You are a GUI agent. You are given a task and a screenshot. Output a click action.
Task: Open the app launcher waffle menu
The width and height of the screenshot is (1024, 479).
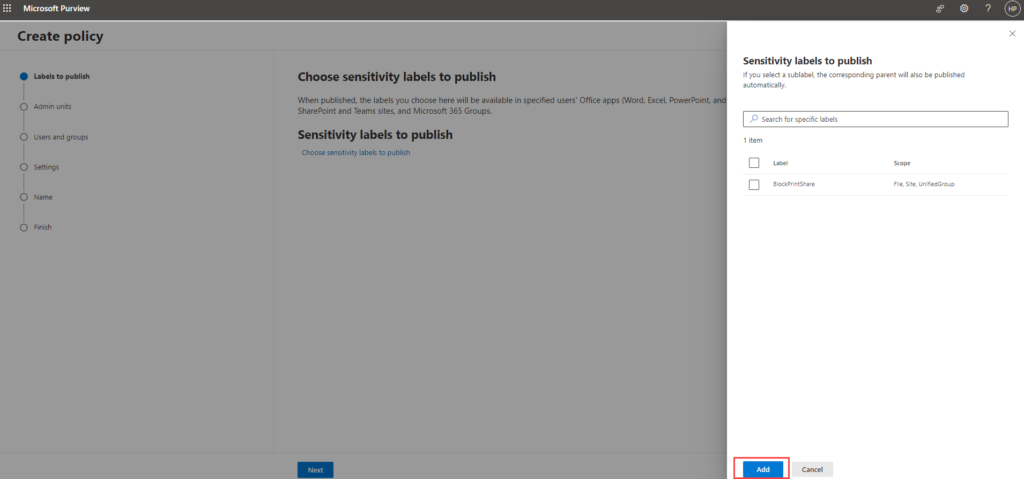8,8
